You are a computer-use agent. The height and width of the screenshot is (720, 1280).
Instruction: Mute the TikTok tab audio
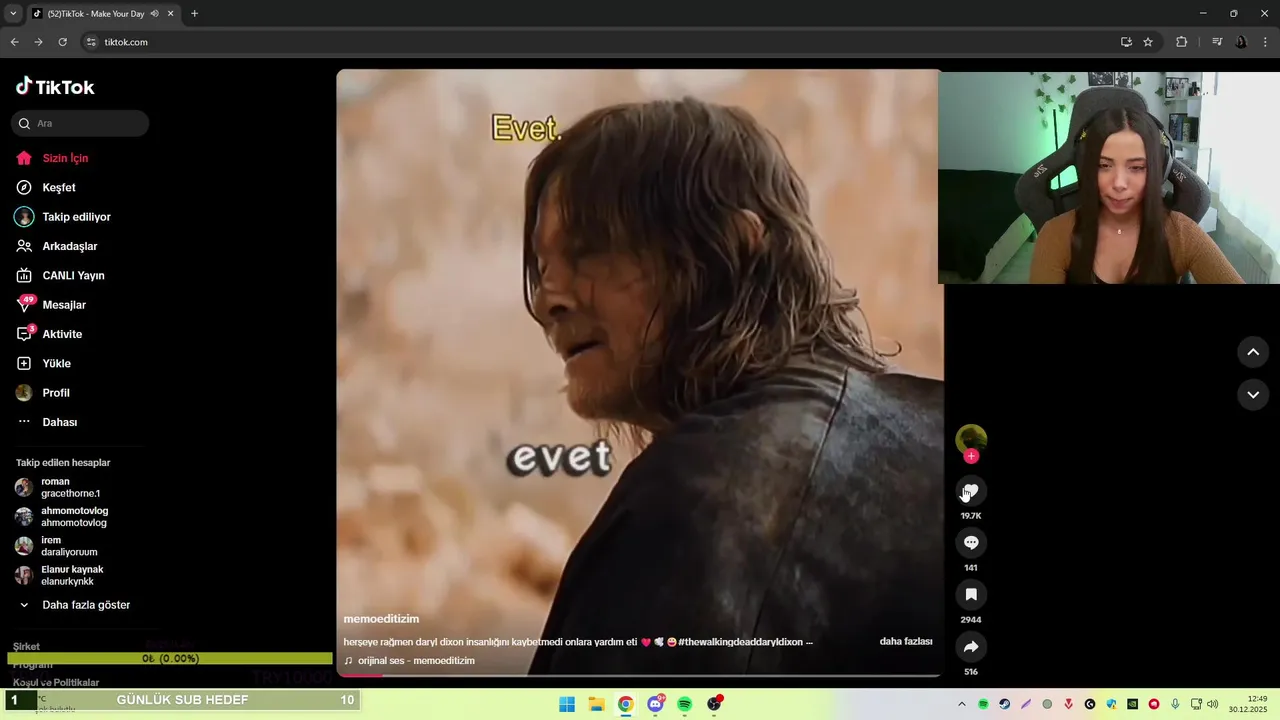click(154, 14)
